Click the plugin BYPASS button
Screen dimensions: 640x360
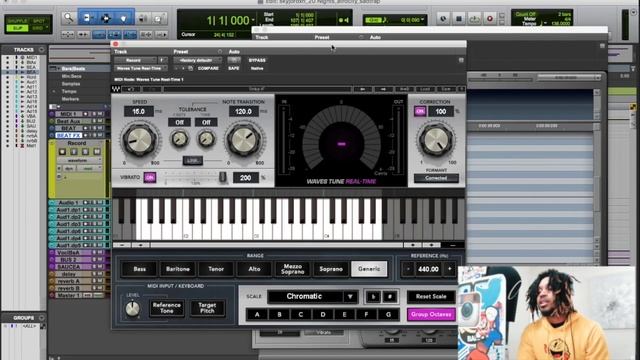pyautogui.click(x=257, y=60)
